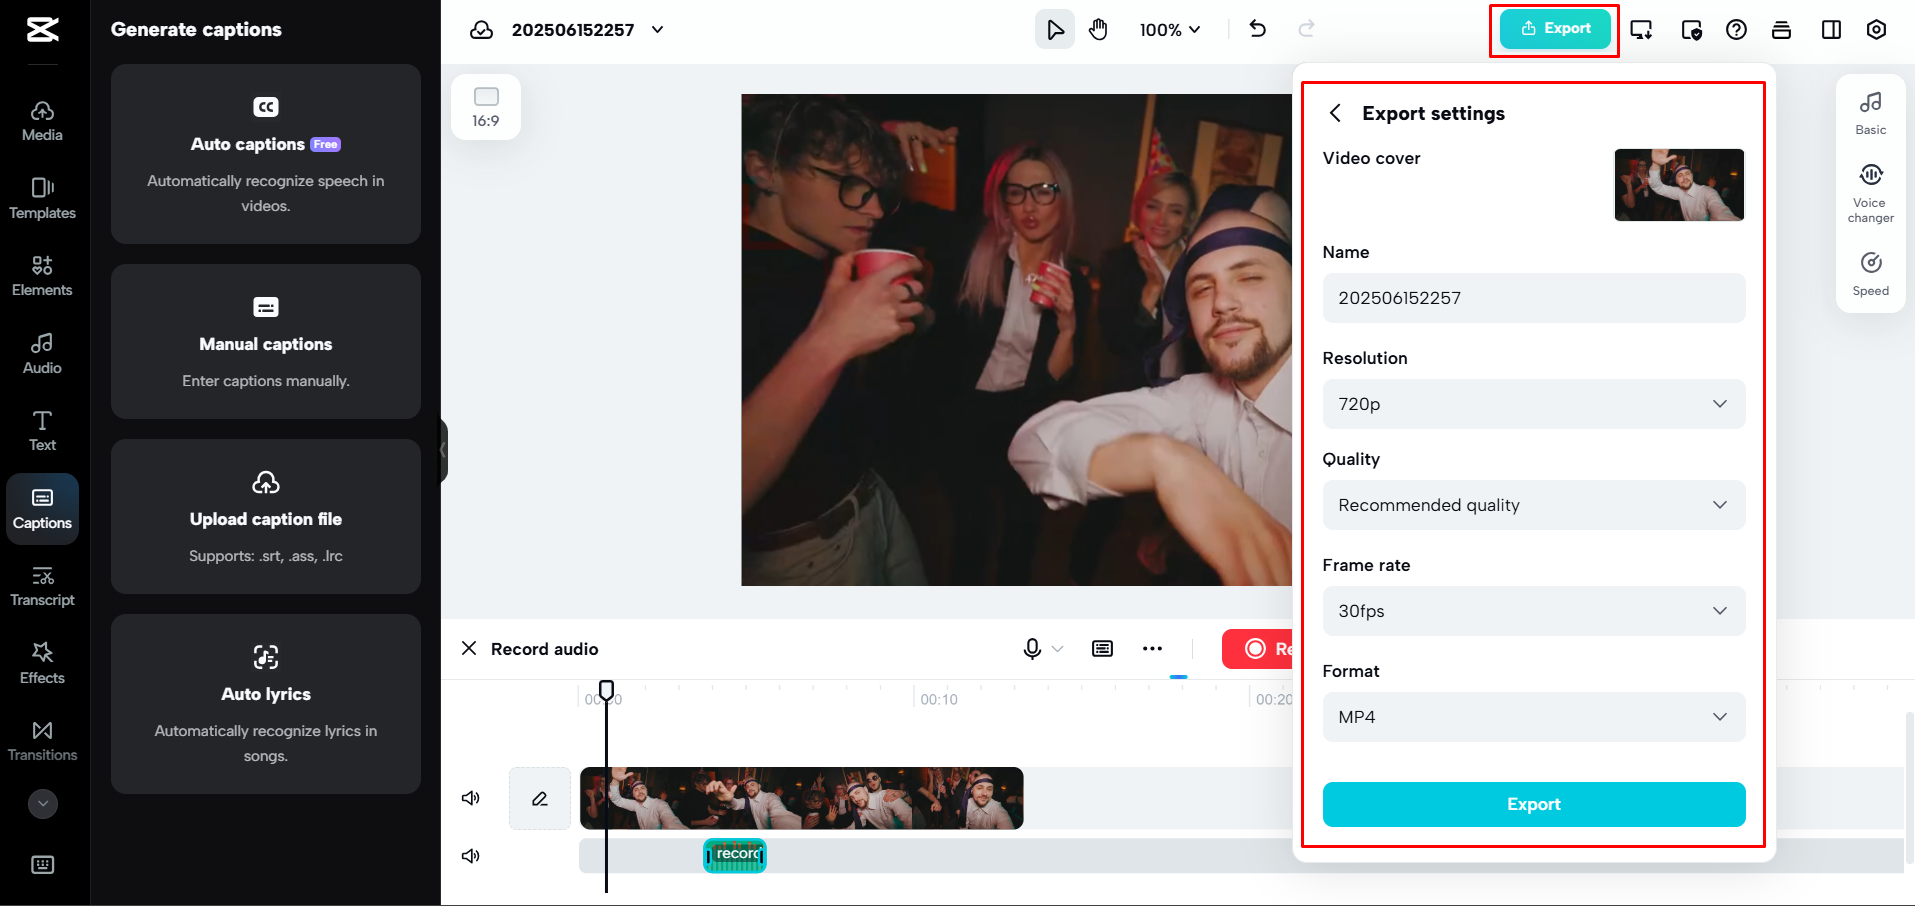Open the privacy shield window icon
Image resolution: width=1915 pixels, height=906 pixels.
click(1691, 30)
